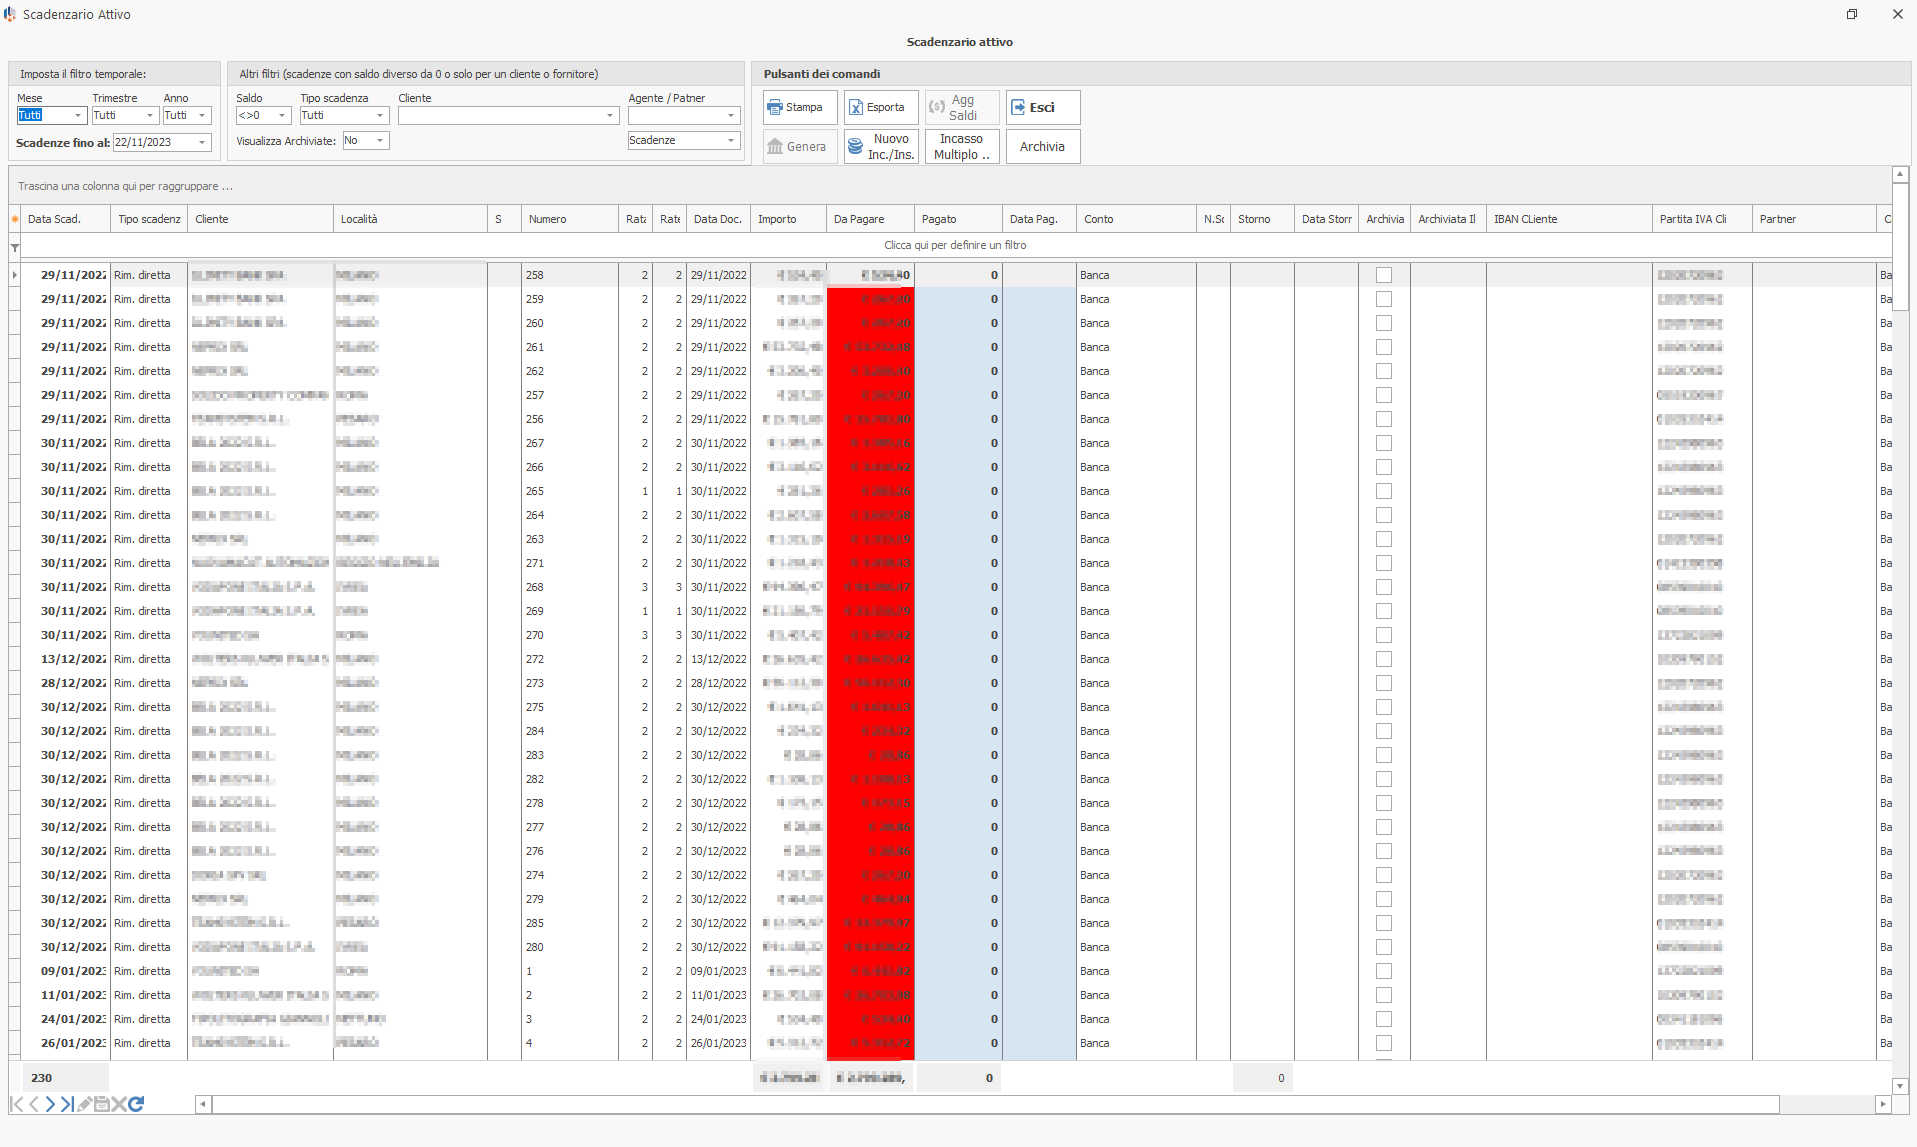Image resolution: width=1917 pixels, height=1147 pixels.
Task: Open the Agente / Patner dropdown
Action: 731,116
